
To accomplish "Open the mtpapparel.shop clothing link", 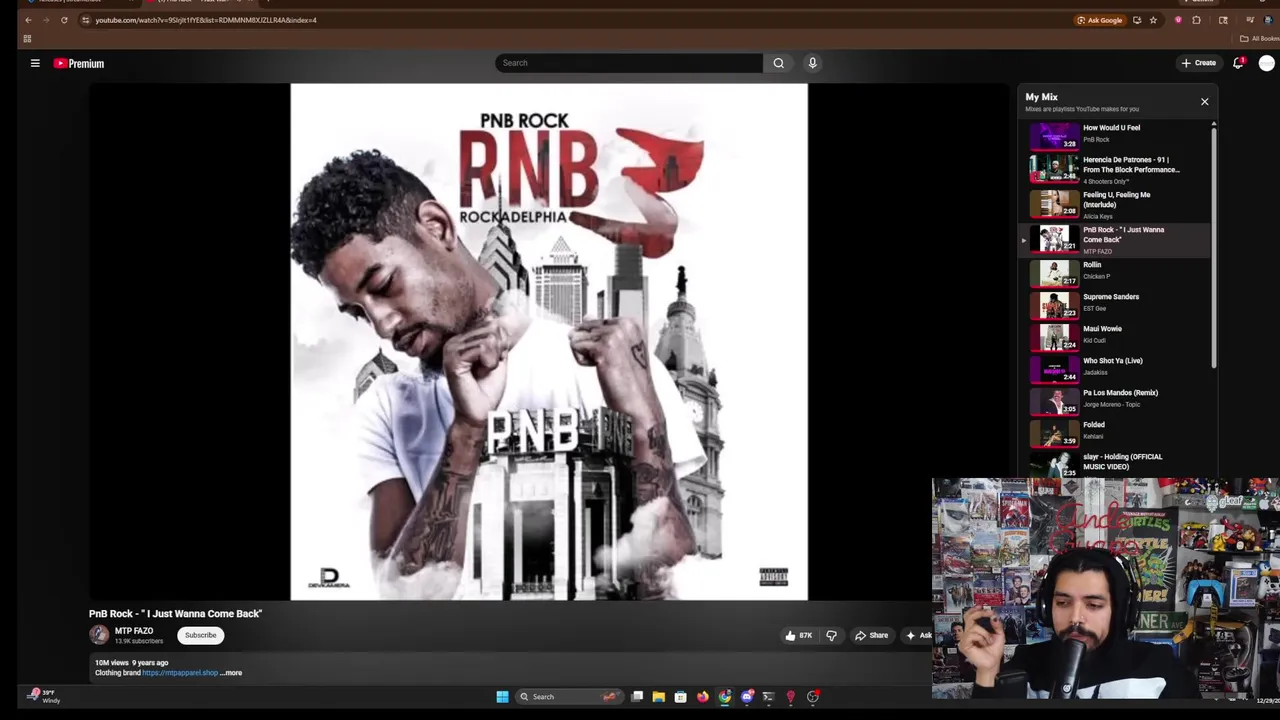I will click(180, 673).
